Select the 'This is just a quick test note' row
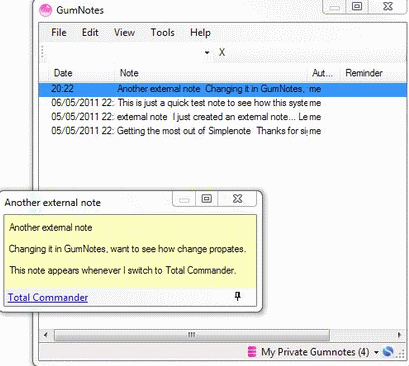This screenshot has height=366, width=409. pos(223,103)
